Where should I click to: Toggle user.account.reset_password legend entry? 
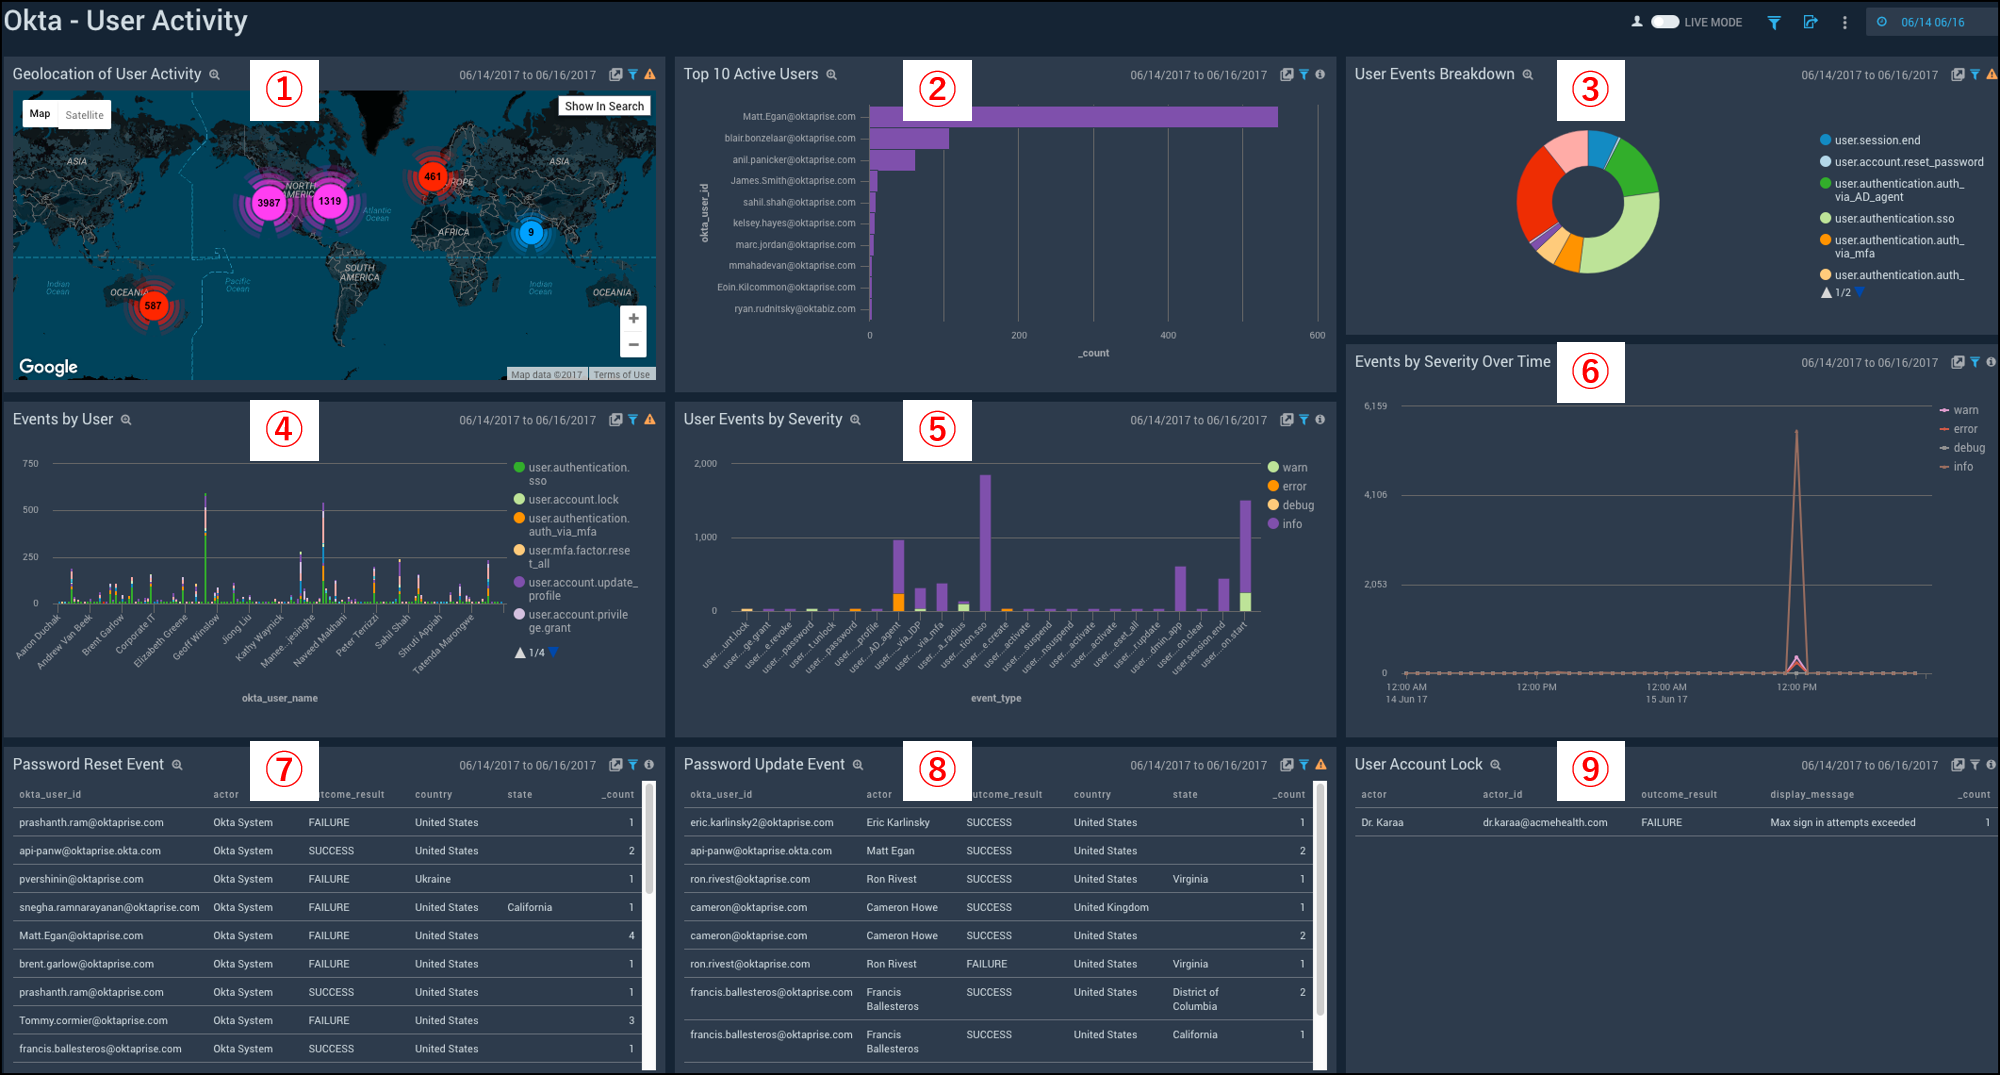pos(1902,162)
